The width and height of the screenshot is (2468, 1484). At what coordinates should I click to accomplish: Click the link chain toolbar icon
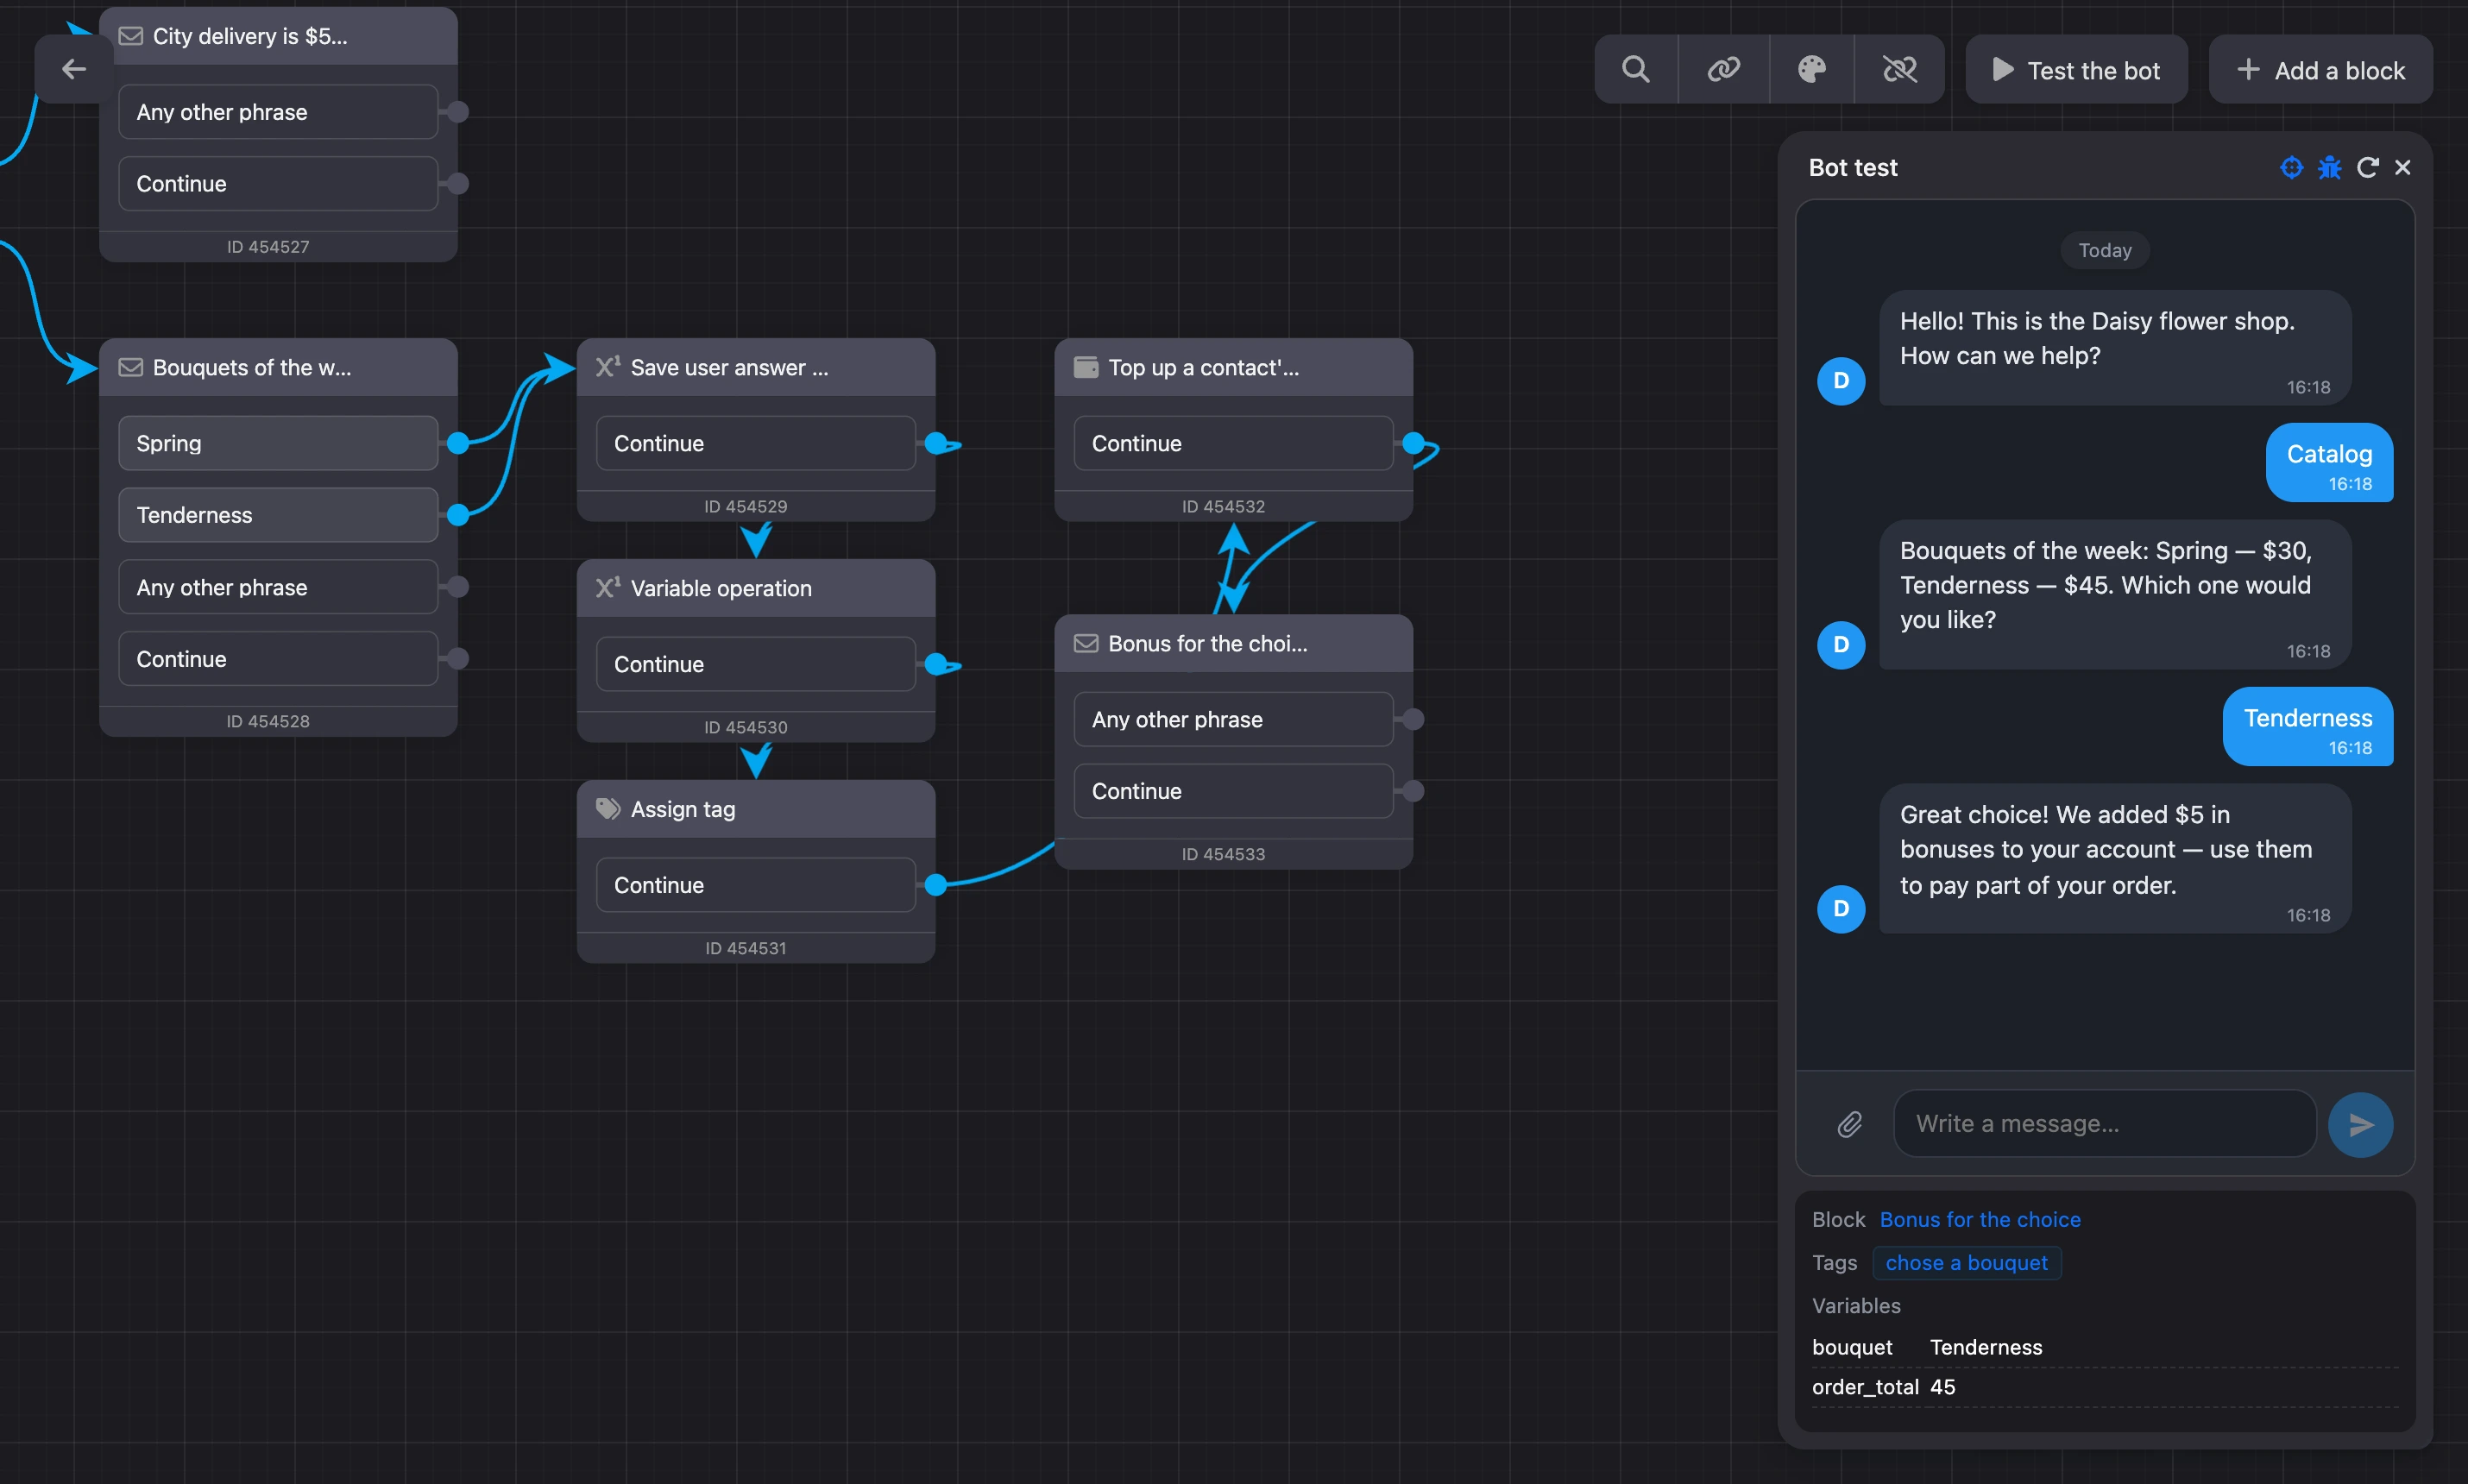click(x=1723, y=69)
